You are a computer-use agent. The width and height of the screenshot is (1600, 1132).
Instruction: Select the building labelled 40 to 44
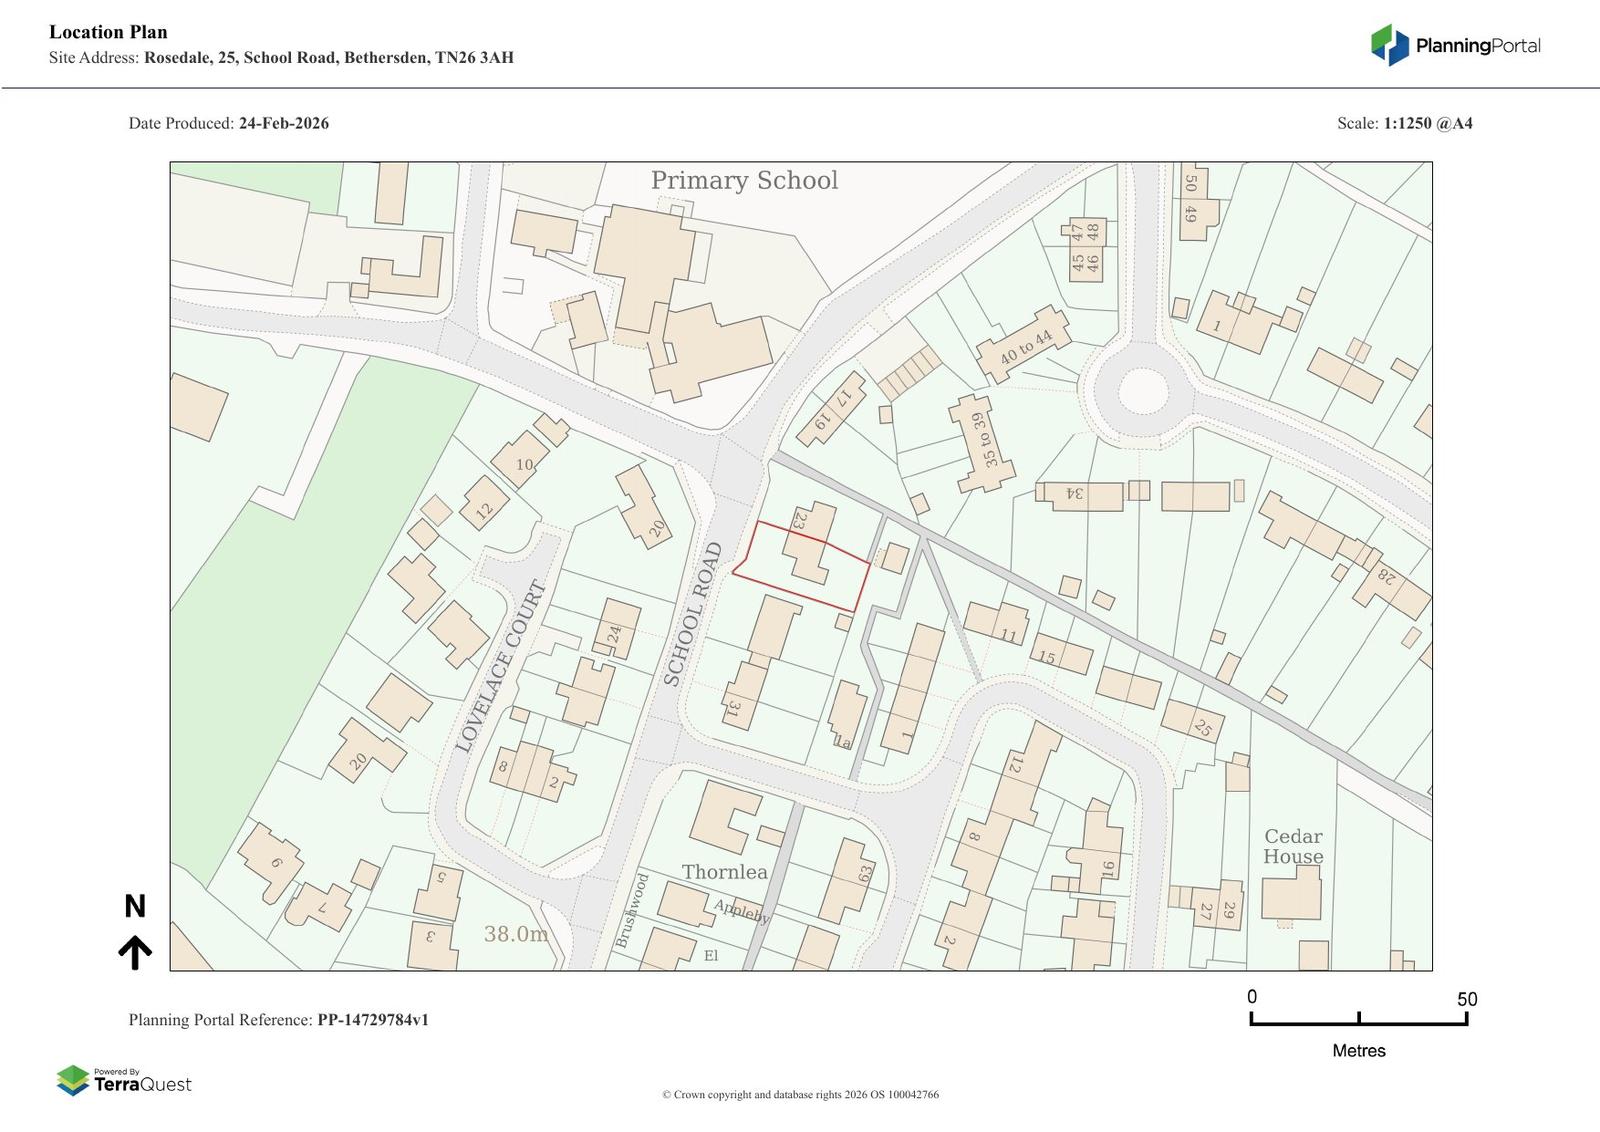1023,345
